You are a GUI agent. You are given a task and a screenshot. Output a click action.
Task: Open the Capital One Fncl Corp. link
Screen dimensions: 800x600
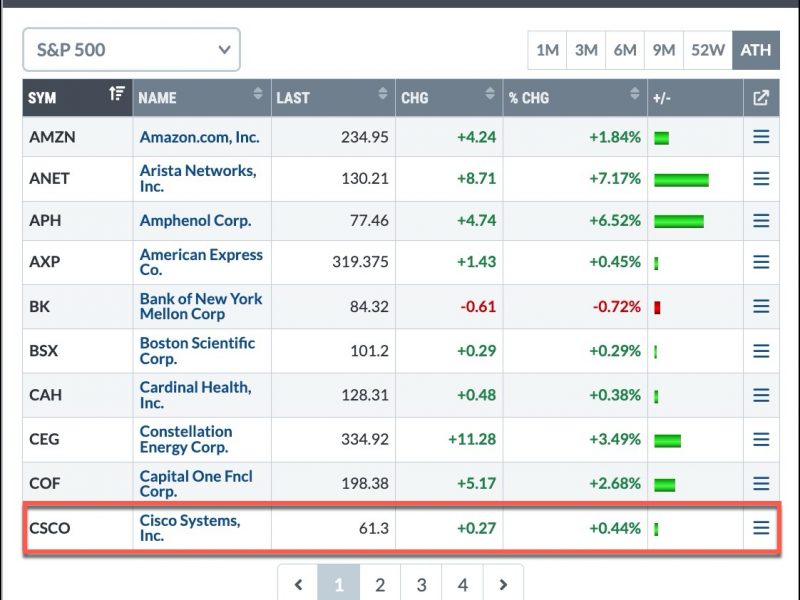click(196, 483)
